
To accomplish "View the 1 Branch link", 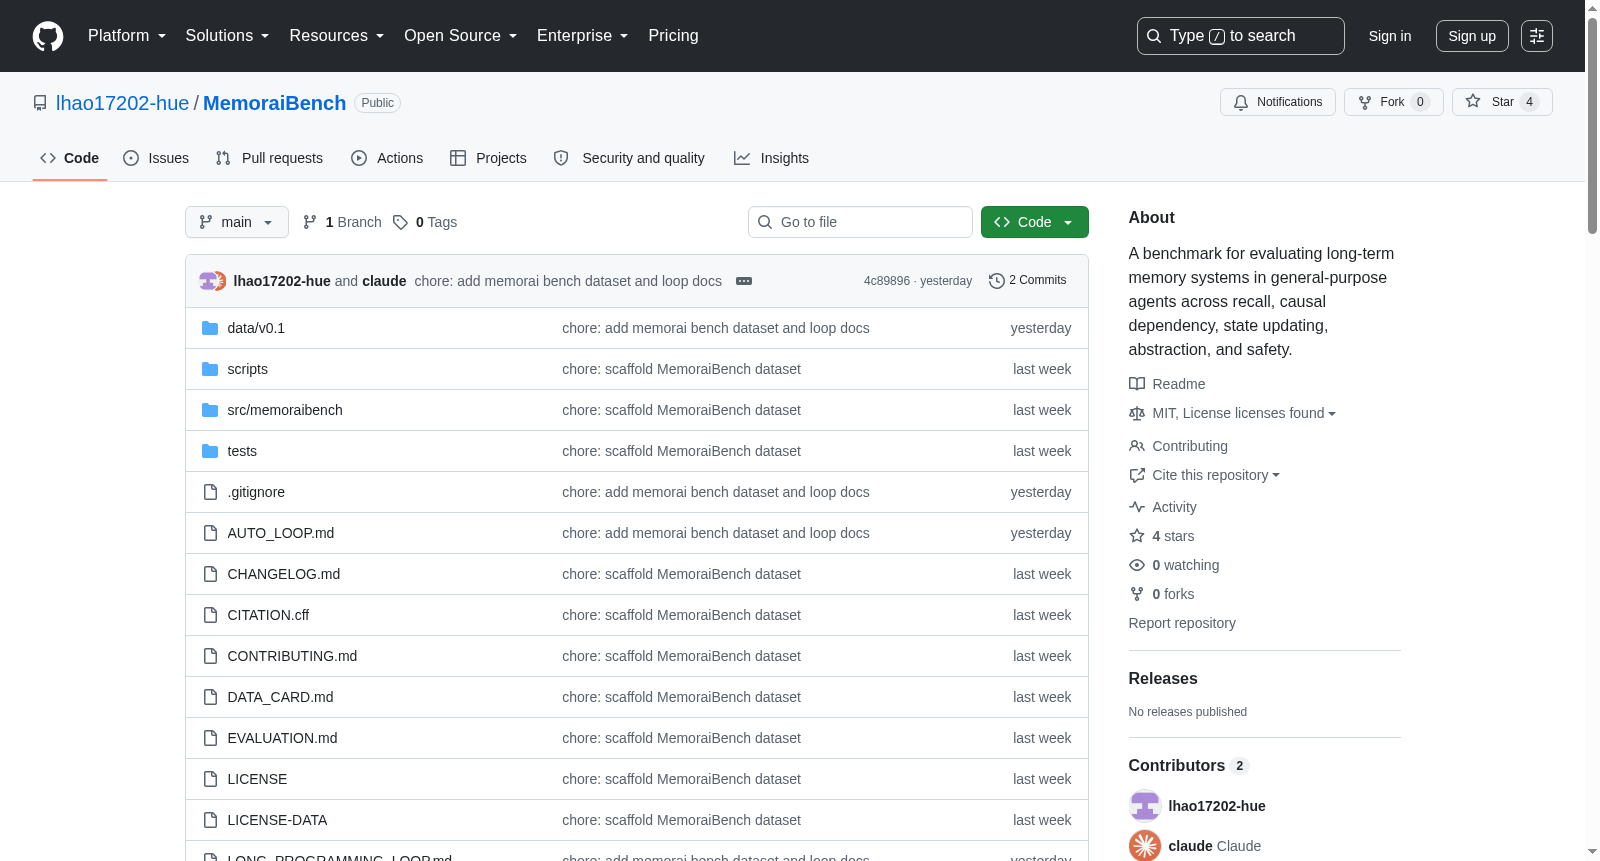I will (342, 222).
